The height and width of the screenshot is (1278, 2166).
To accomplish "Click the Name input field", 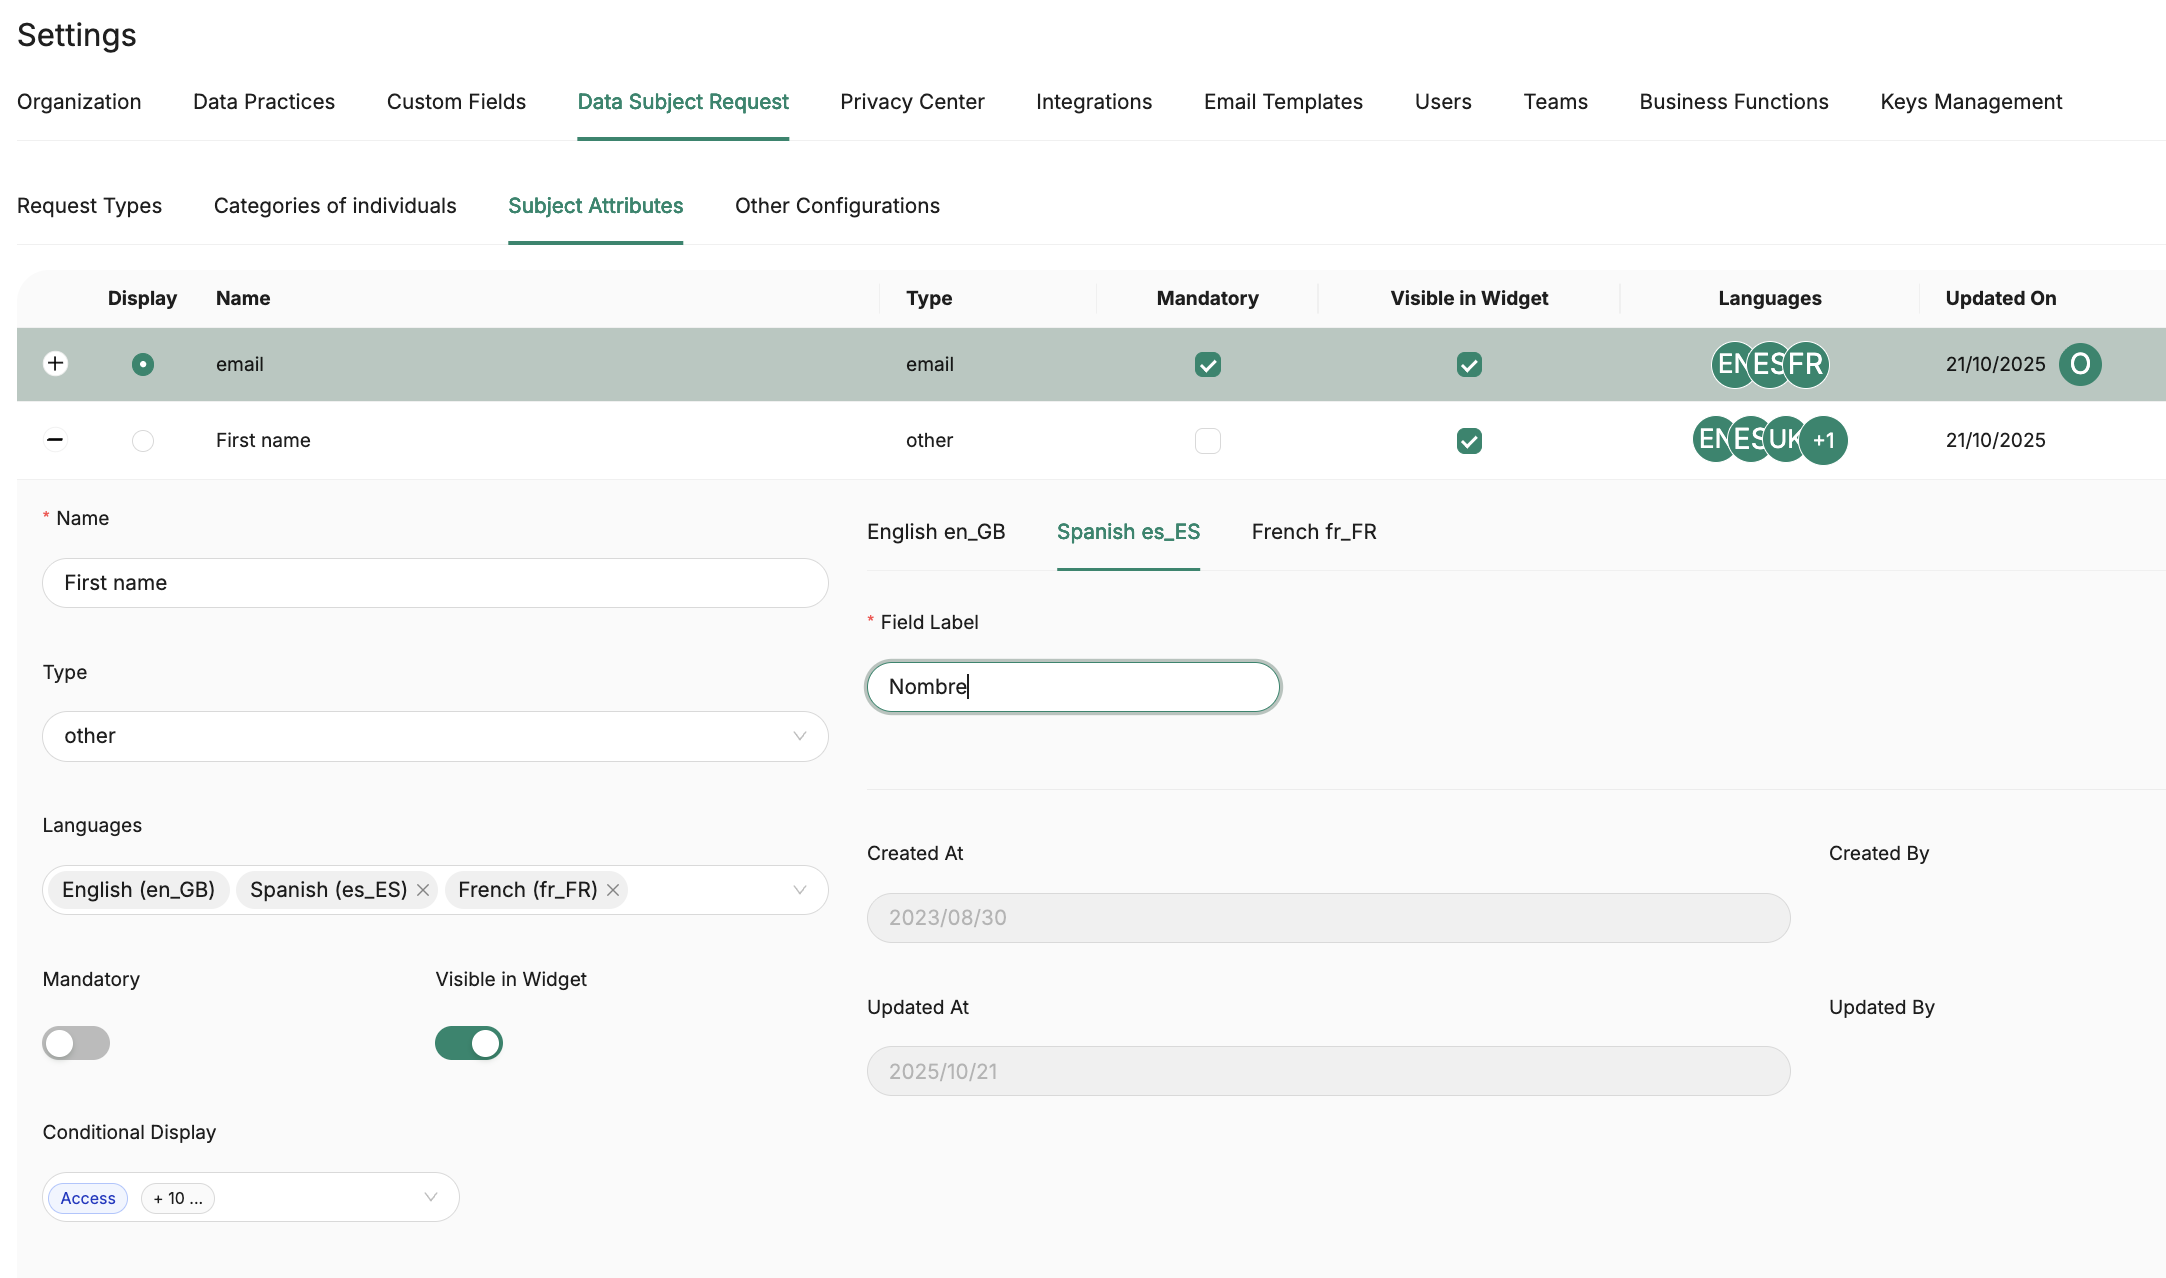I will click(435, 583).
